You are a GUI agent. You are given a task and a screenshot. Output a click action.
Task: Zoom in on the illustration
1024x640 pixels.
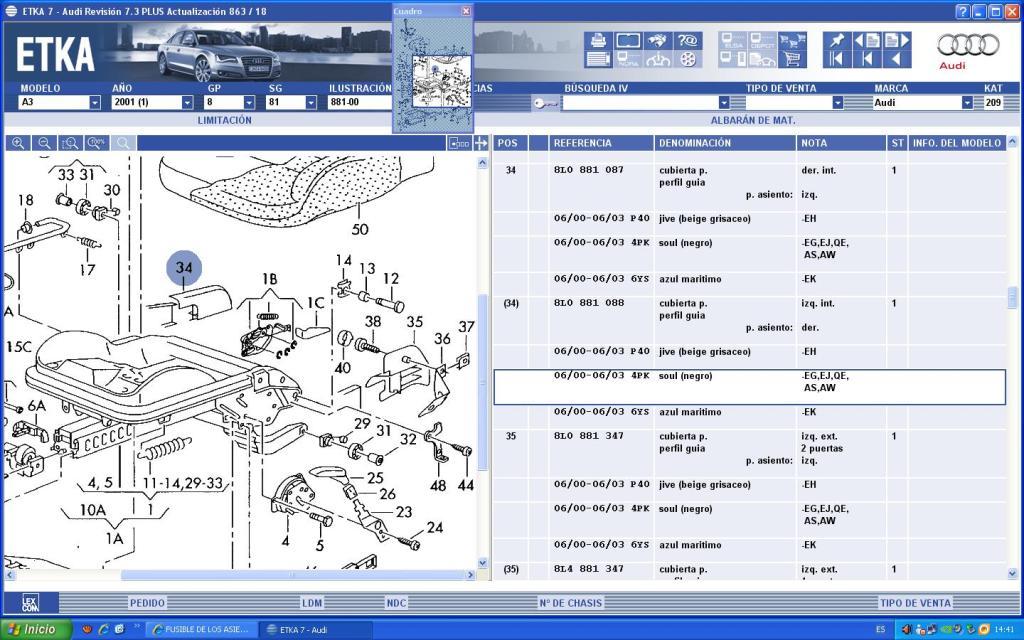pyautogui.click(x=18, y=143)
